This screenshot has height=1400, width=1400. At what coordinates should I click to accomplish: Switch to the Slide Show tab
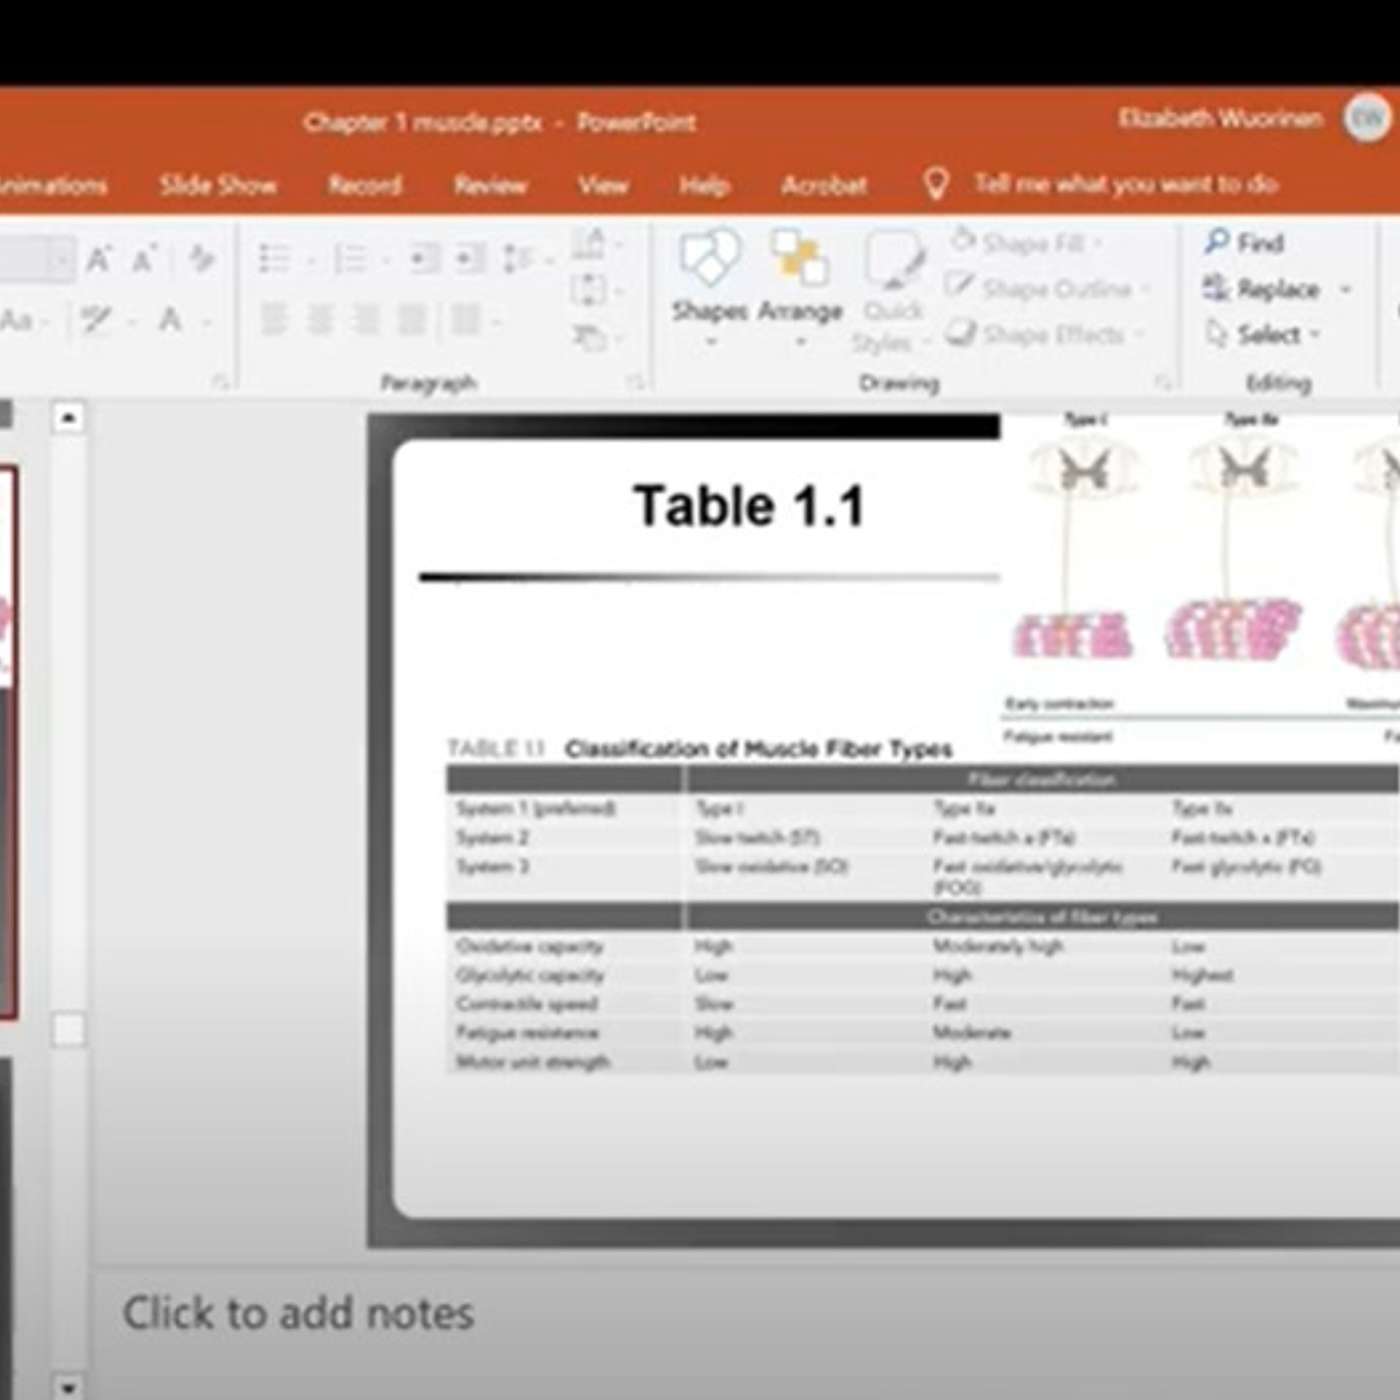[x=218, y=185]
